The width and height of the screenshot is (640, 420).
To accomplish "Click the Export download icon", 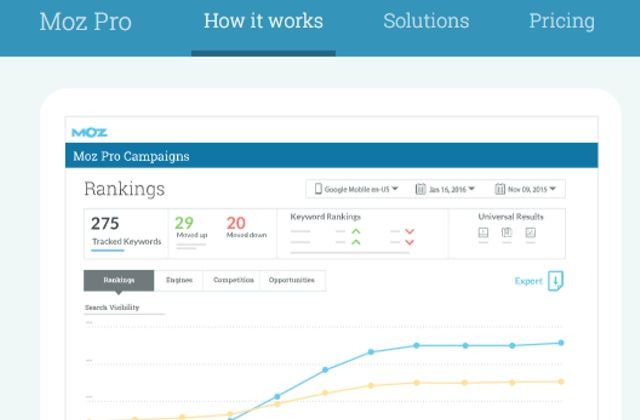I will [556, 281].
